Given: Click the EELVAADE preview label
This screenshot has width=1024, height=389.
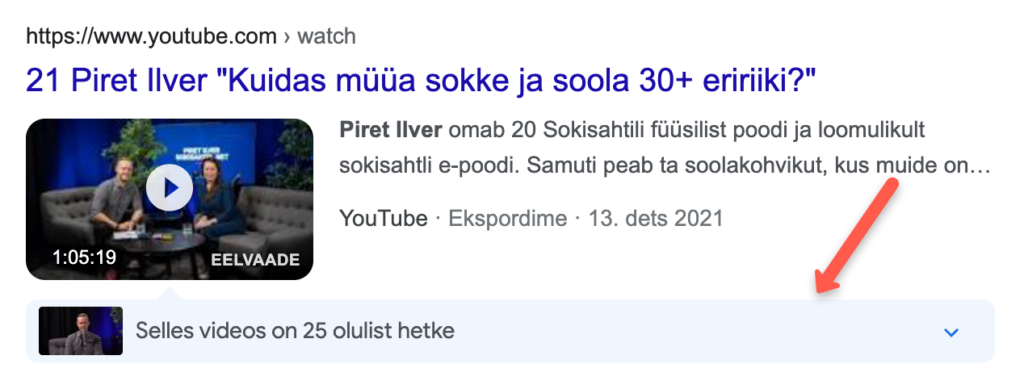Looking at the screenshot, I should [x=255, y=260].
